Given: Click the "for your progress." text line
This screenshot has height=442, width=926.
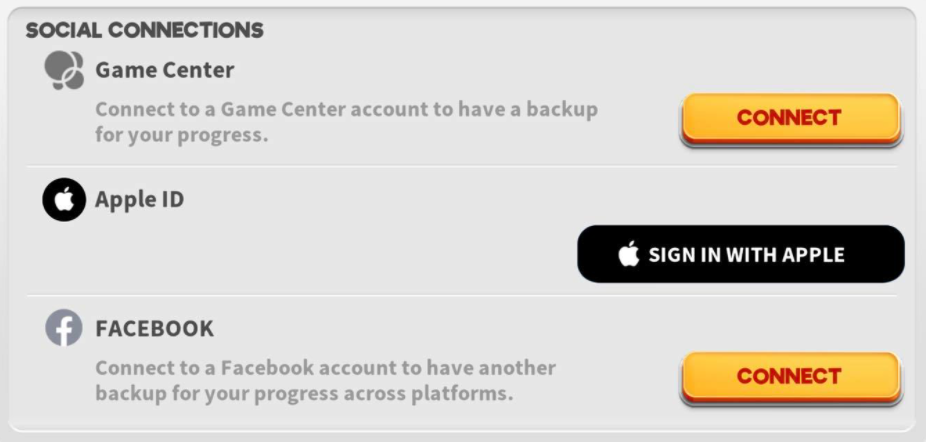Looking at the screenshot, I should [182, 135].
